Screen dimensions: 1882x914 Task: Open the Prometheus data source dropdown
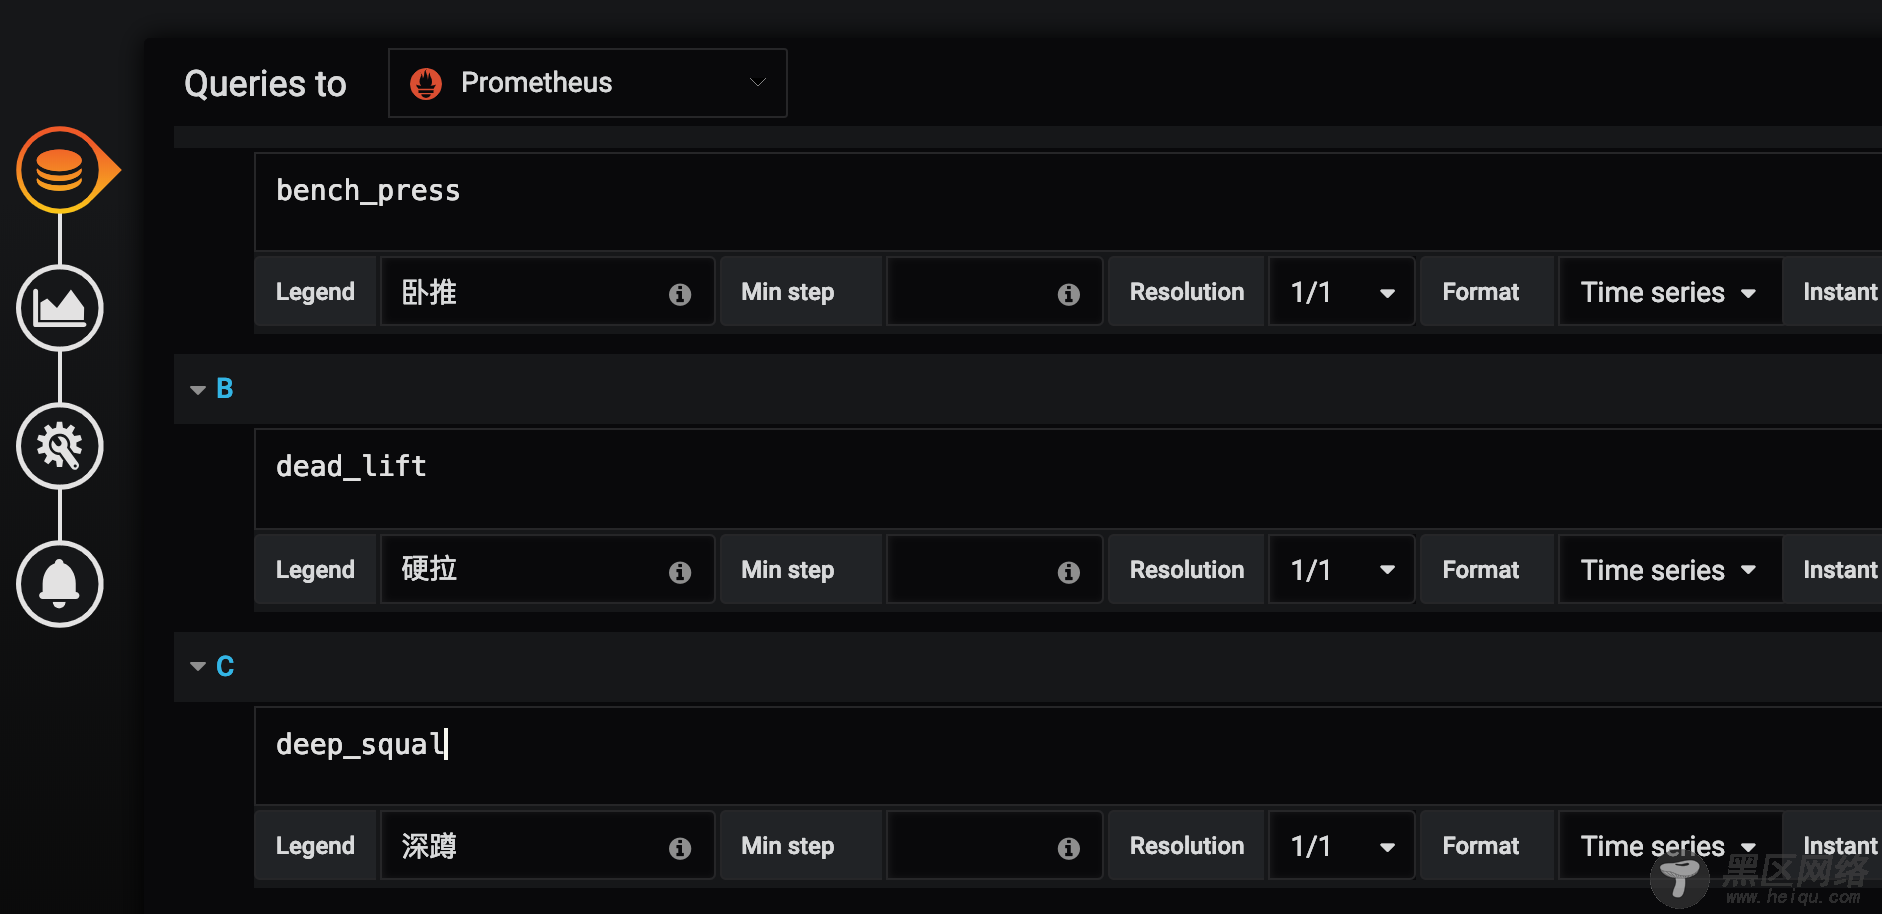click(x=588, y=83)
